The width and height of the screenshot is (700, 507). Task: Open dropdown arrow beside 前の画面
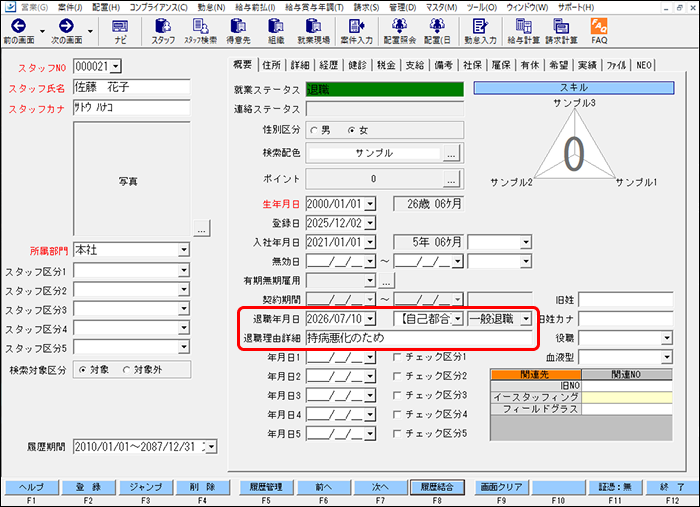pos(42,31)
